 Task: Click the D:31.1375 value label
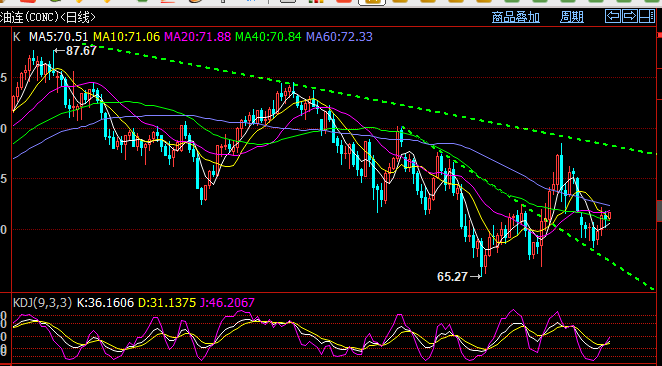pos(167,303)
